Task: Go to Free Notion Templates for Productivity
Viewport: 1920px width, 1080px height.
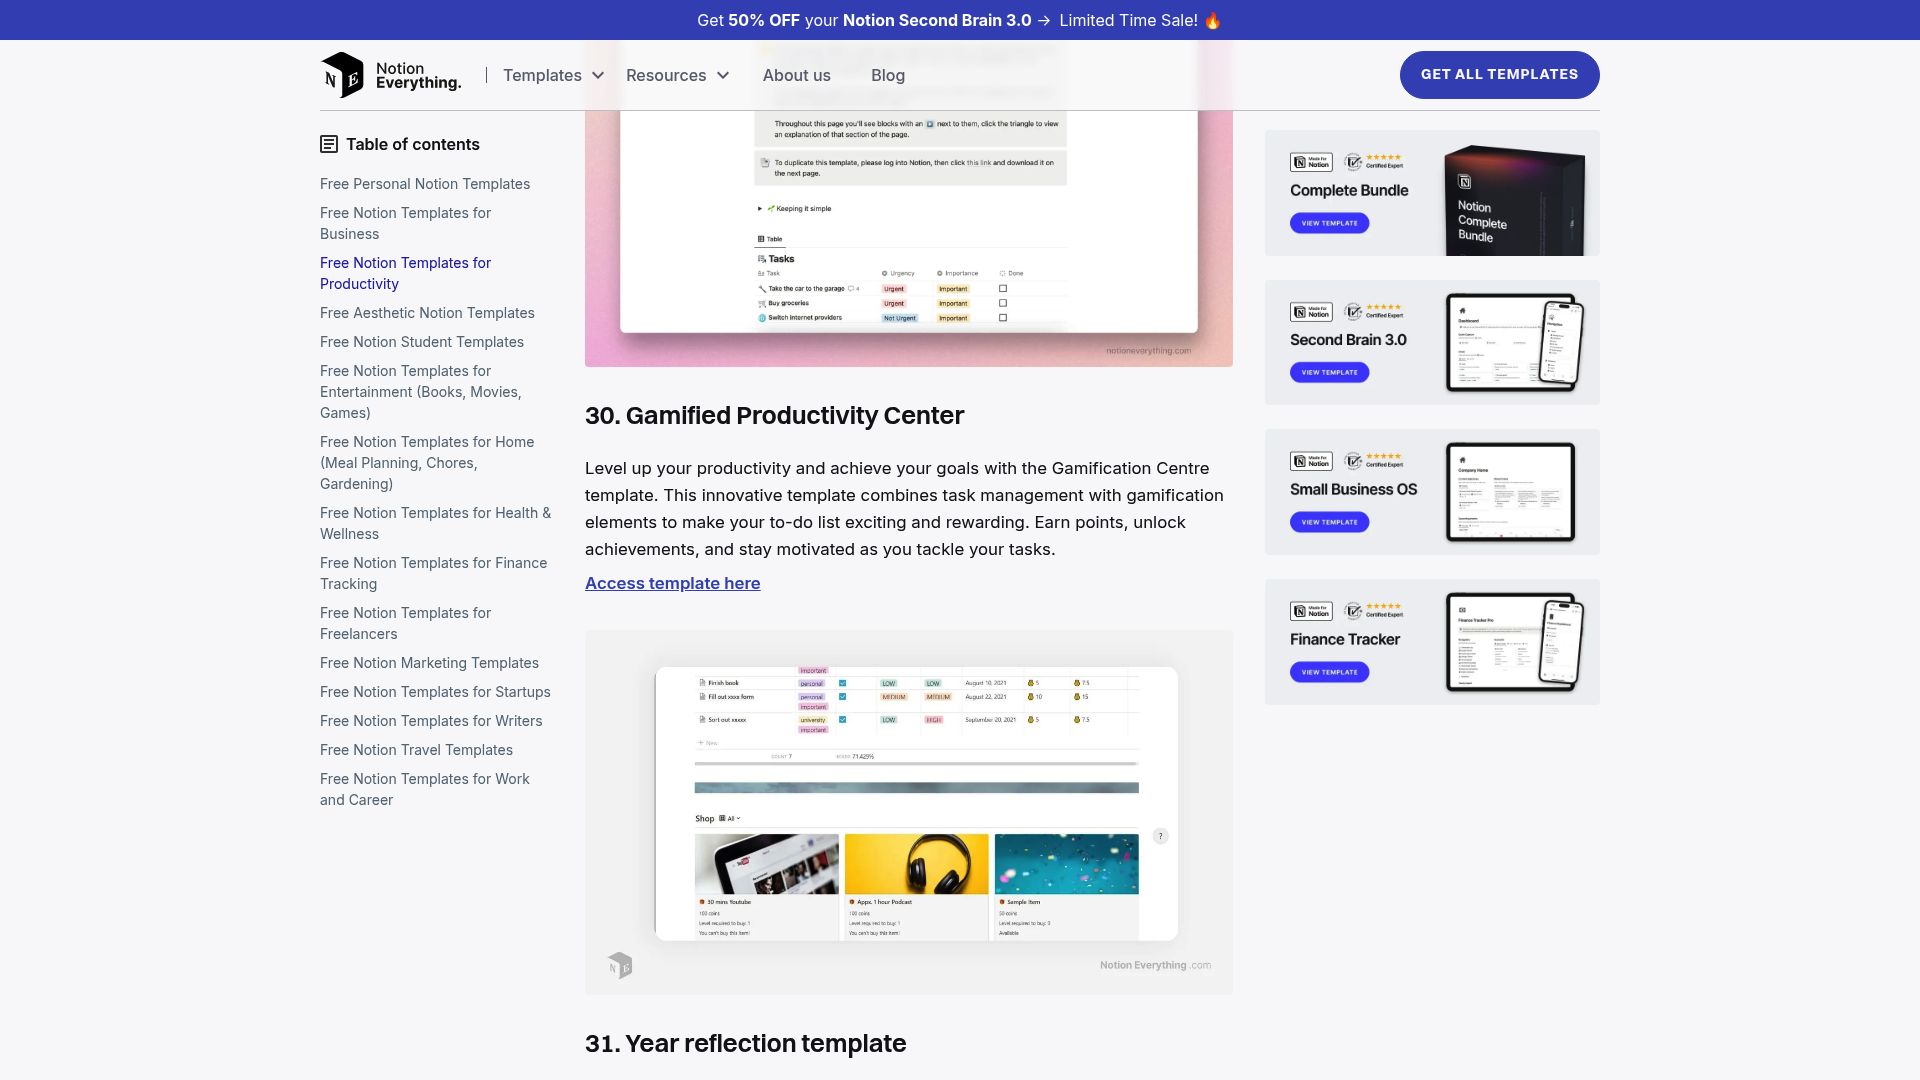Action: pyautogui.click(x=405, y=273)
